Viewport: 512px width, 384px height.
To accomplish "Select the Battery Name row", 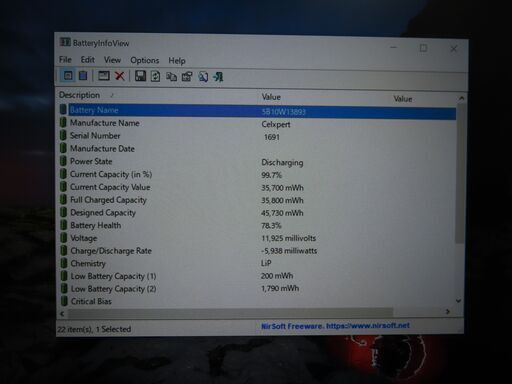I will [257, 111].
